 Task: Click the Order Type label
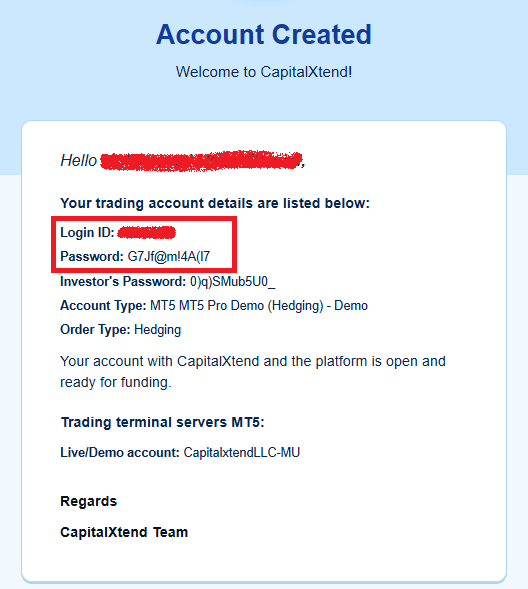(x=95, y=330)
